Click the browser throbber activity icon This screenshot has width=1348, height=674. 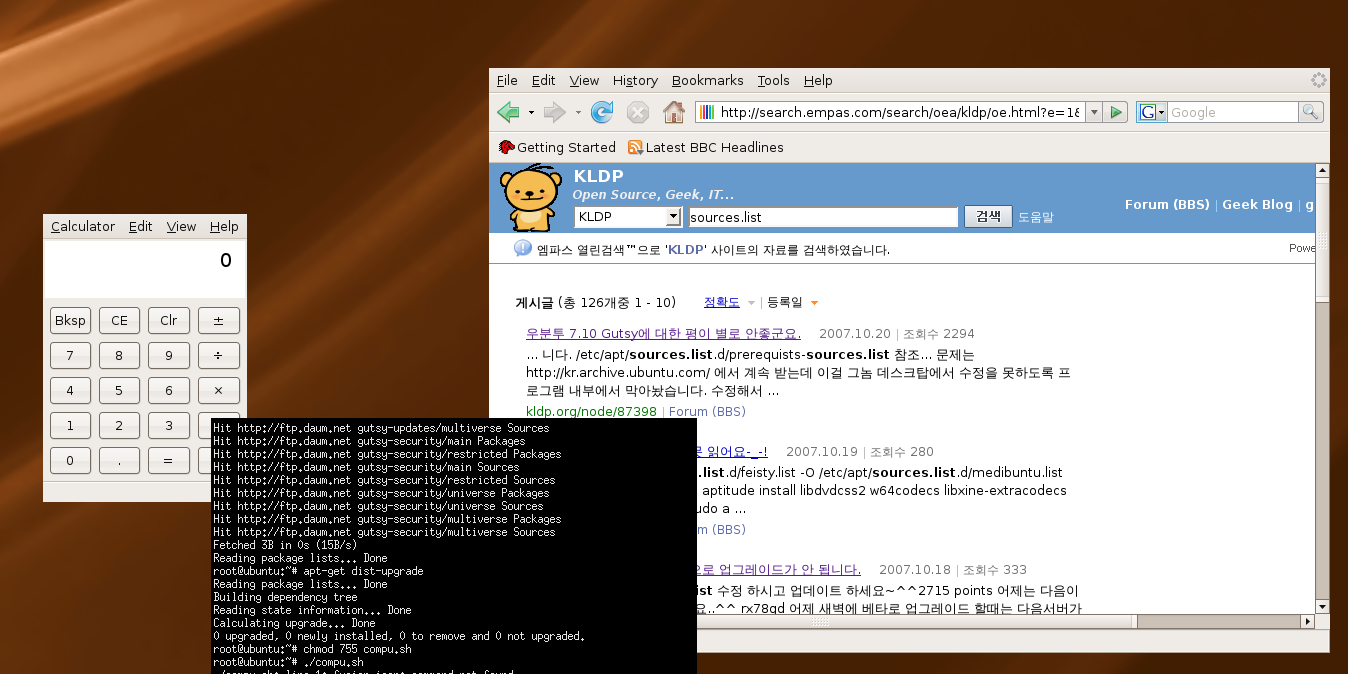tap(1319, 80)
